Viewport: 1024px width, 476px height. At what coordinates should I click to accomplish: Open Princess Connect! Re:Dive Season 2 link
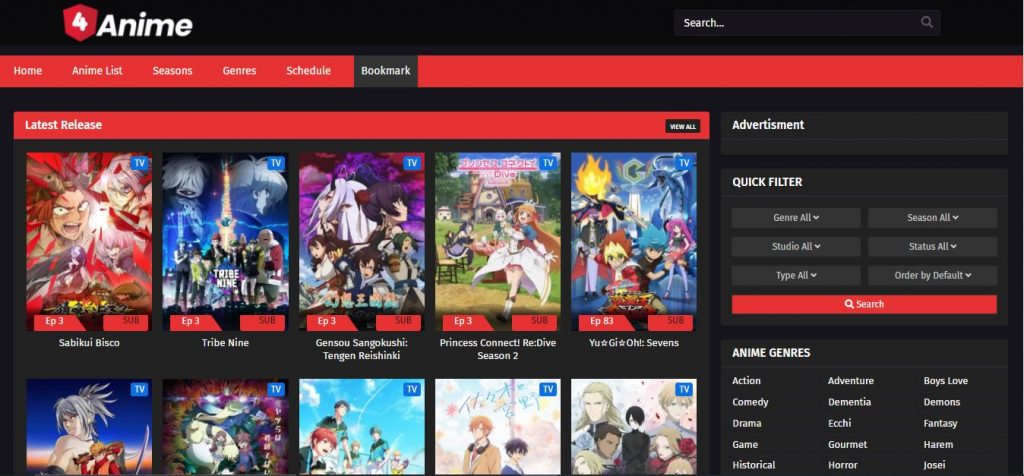click(498, 349)
